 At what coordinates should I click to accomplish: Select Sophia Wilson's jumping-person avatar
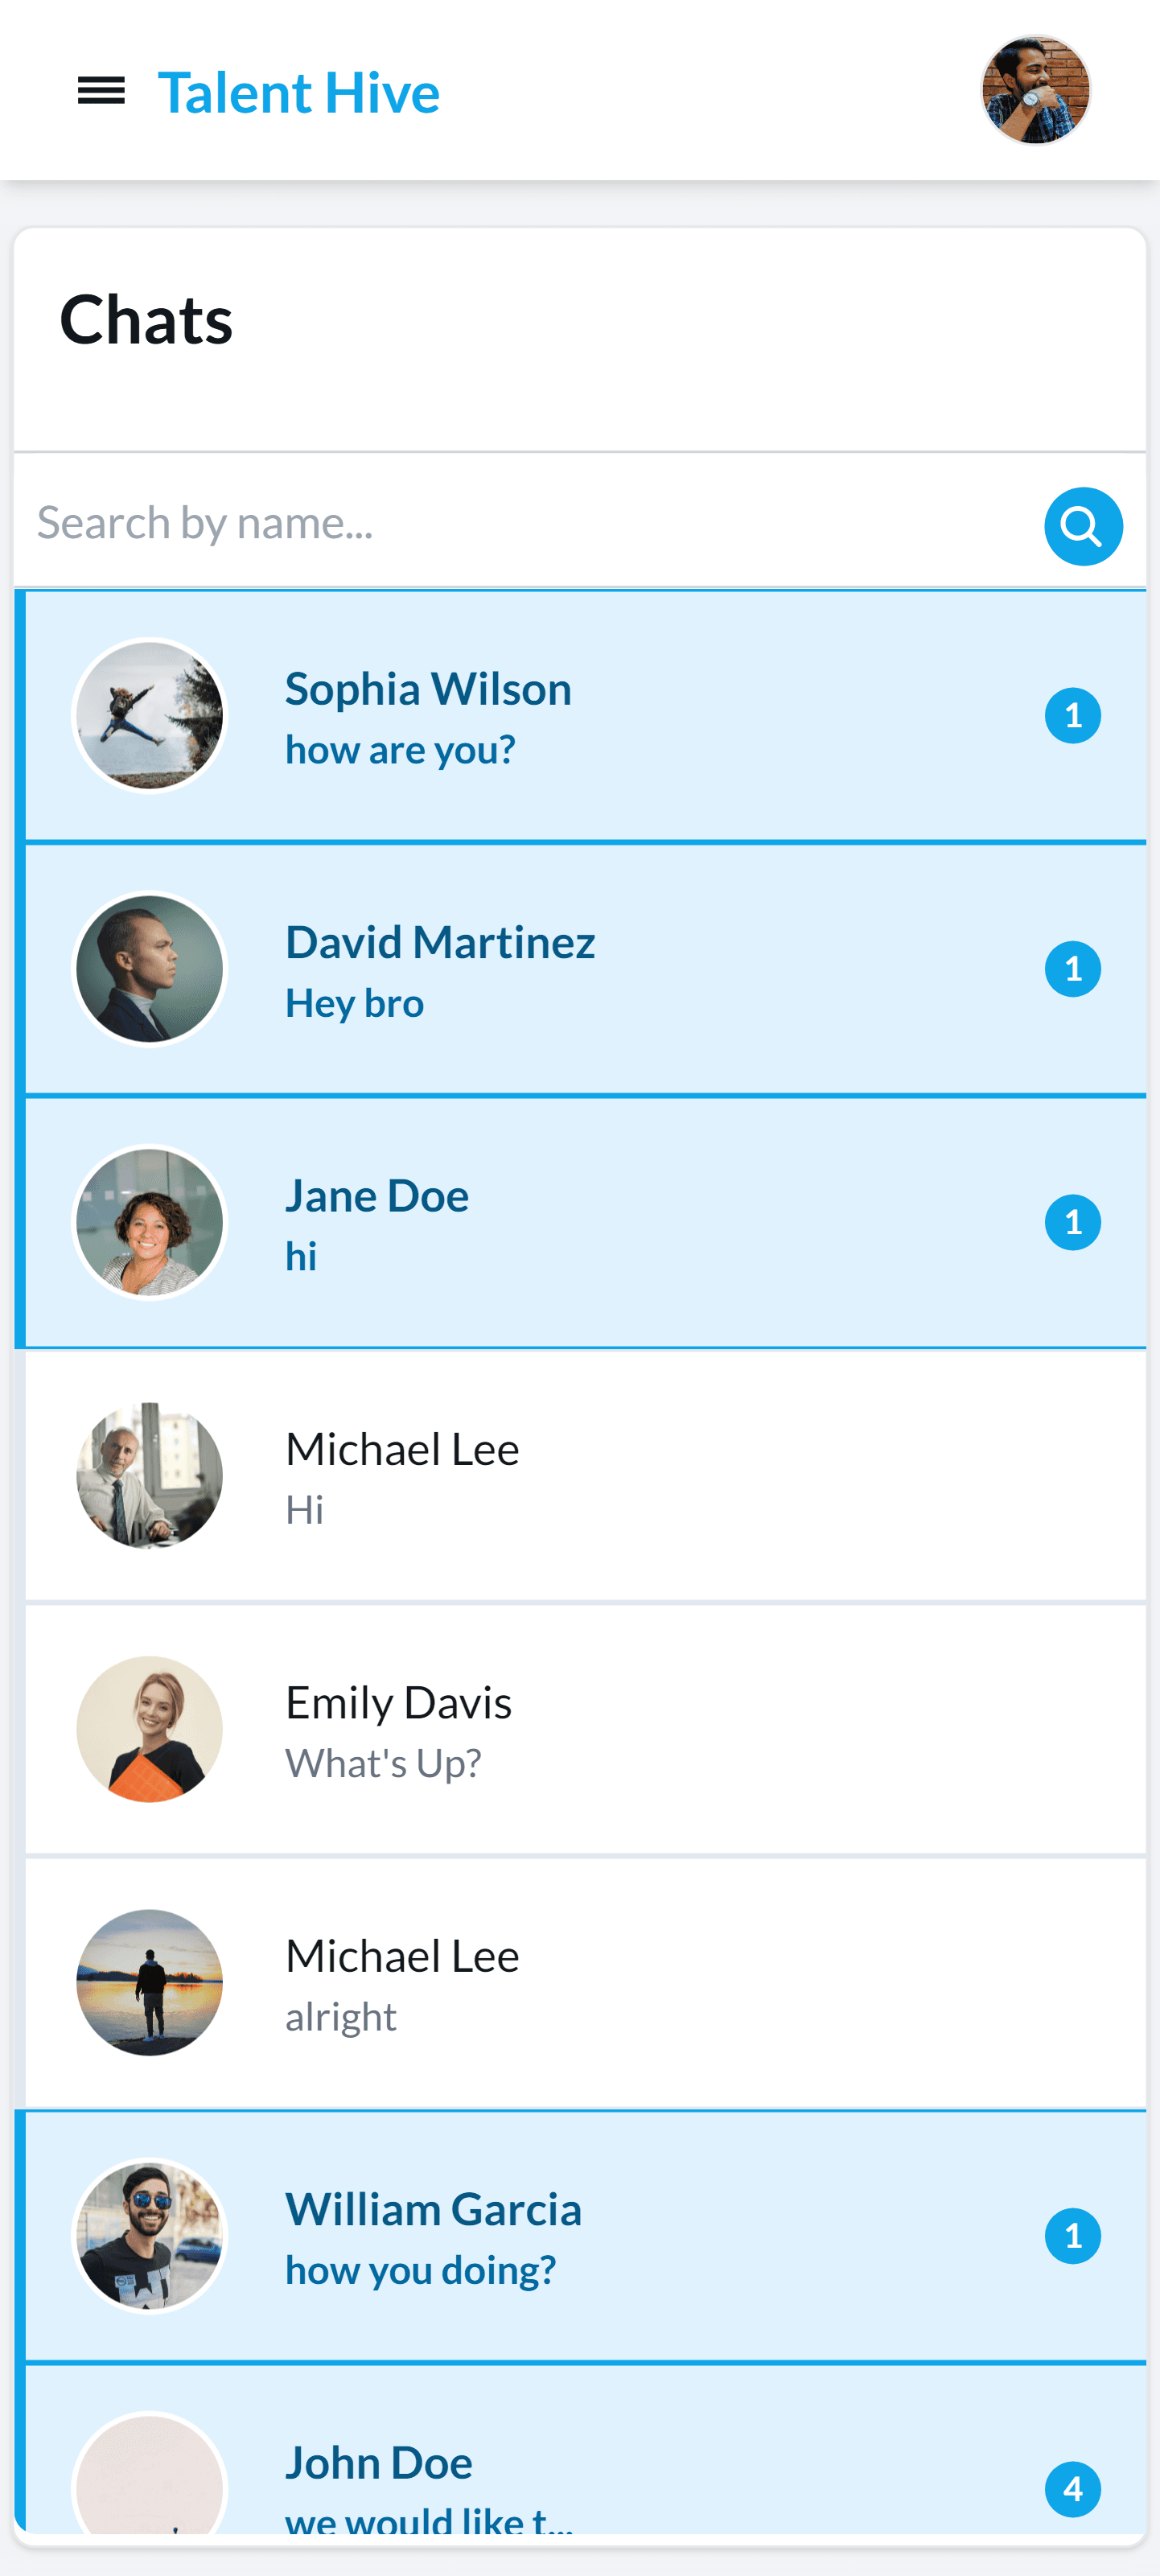tap(150, 716)
